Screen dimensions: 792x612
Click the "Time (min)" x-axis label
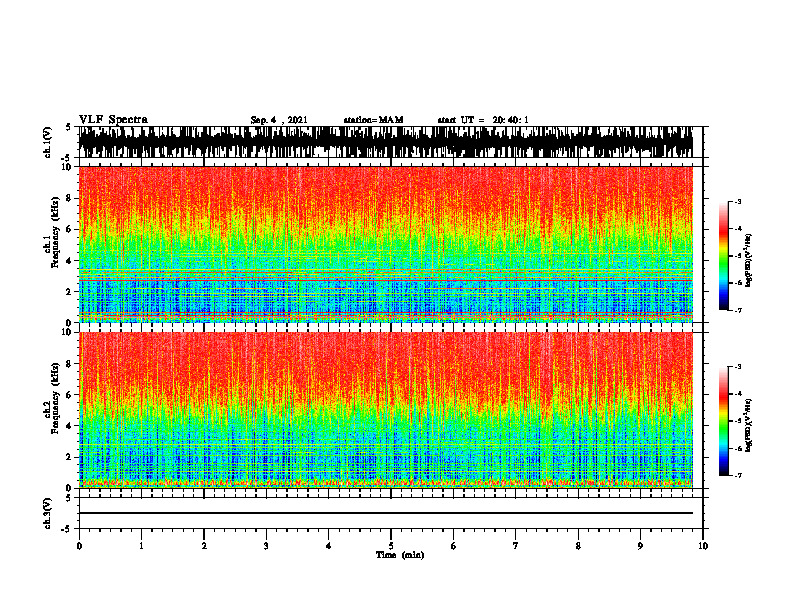[400, 555]
